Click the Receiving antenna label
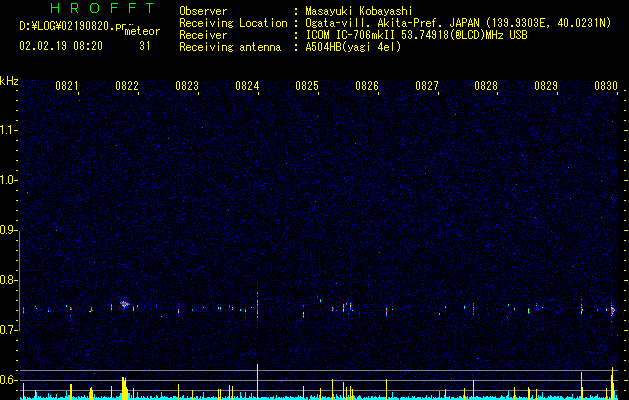The width and height of the screenshot is (629, 400). 230,47
